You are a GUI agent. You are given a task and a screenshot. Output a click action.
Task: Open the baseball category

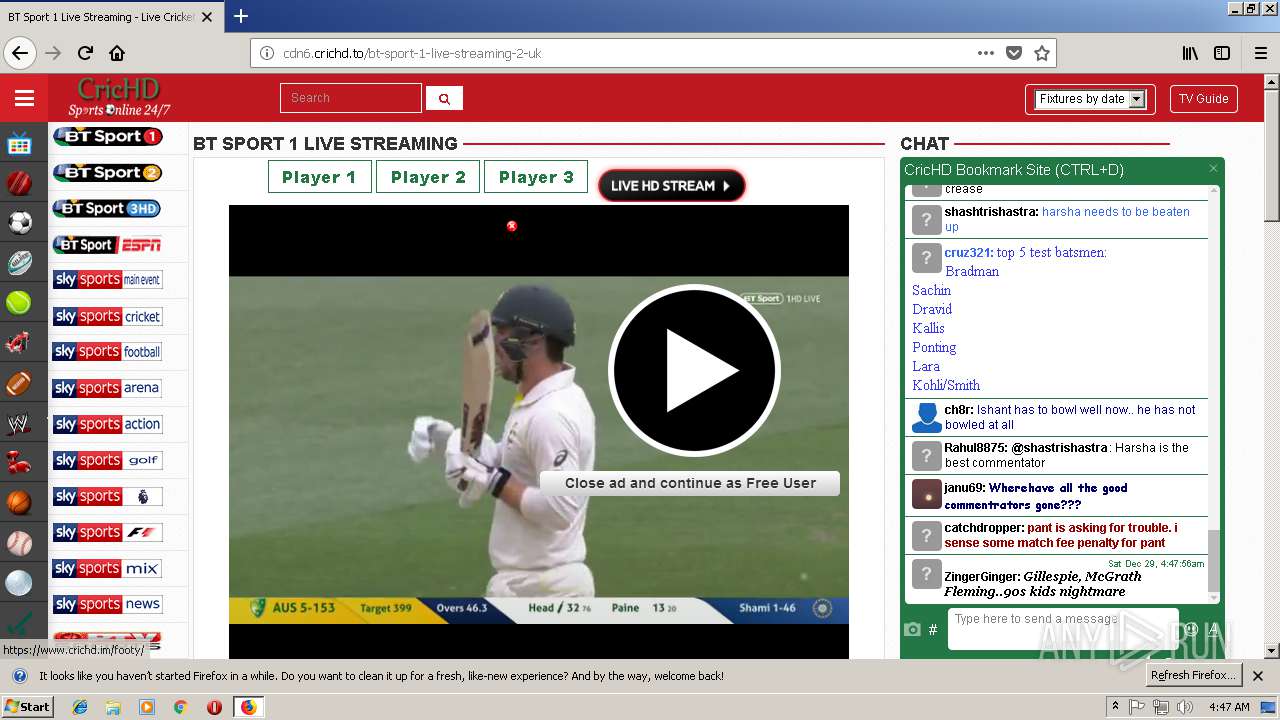point(19,543)
